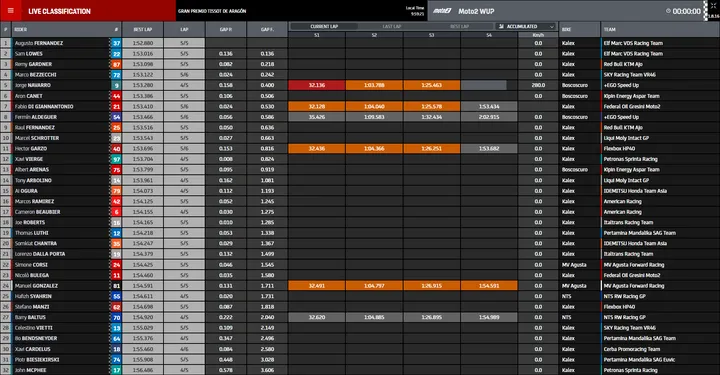Click team Cerba Promoracing Team

pyautogui.click(x=632, y=349)
